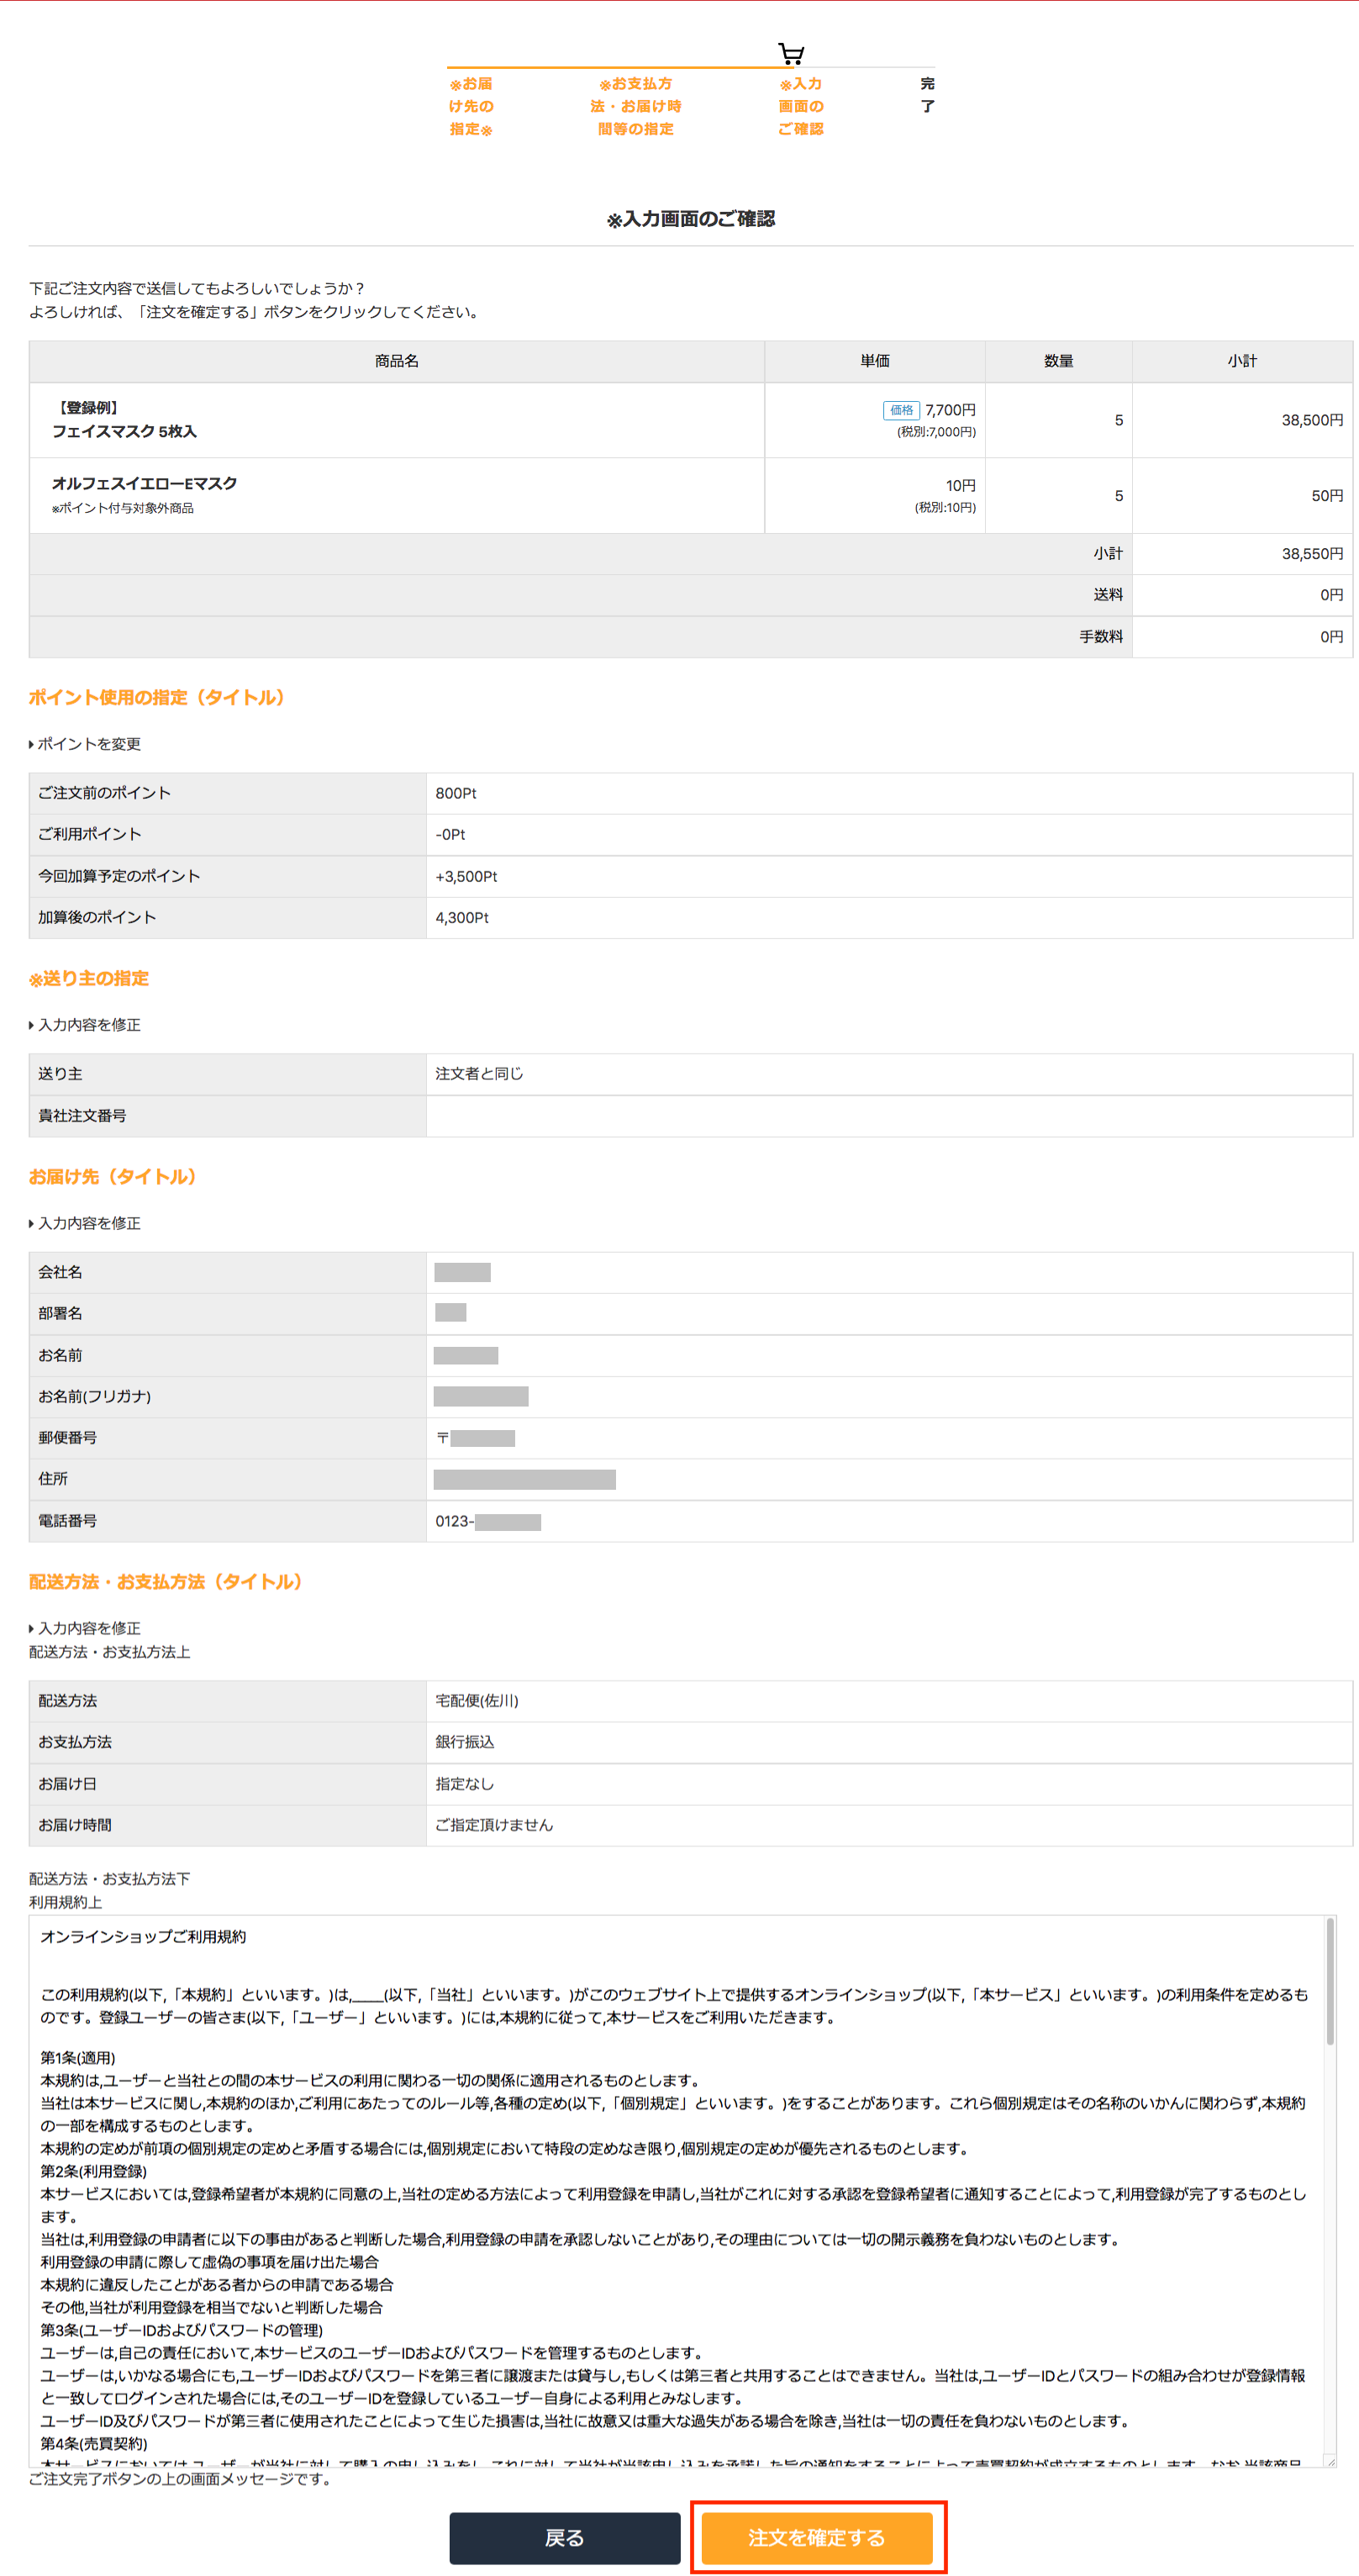Click 入力内容を修正 under 送り主の指定
Screen dimensions: 1359x2576
coord(88,1025)
